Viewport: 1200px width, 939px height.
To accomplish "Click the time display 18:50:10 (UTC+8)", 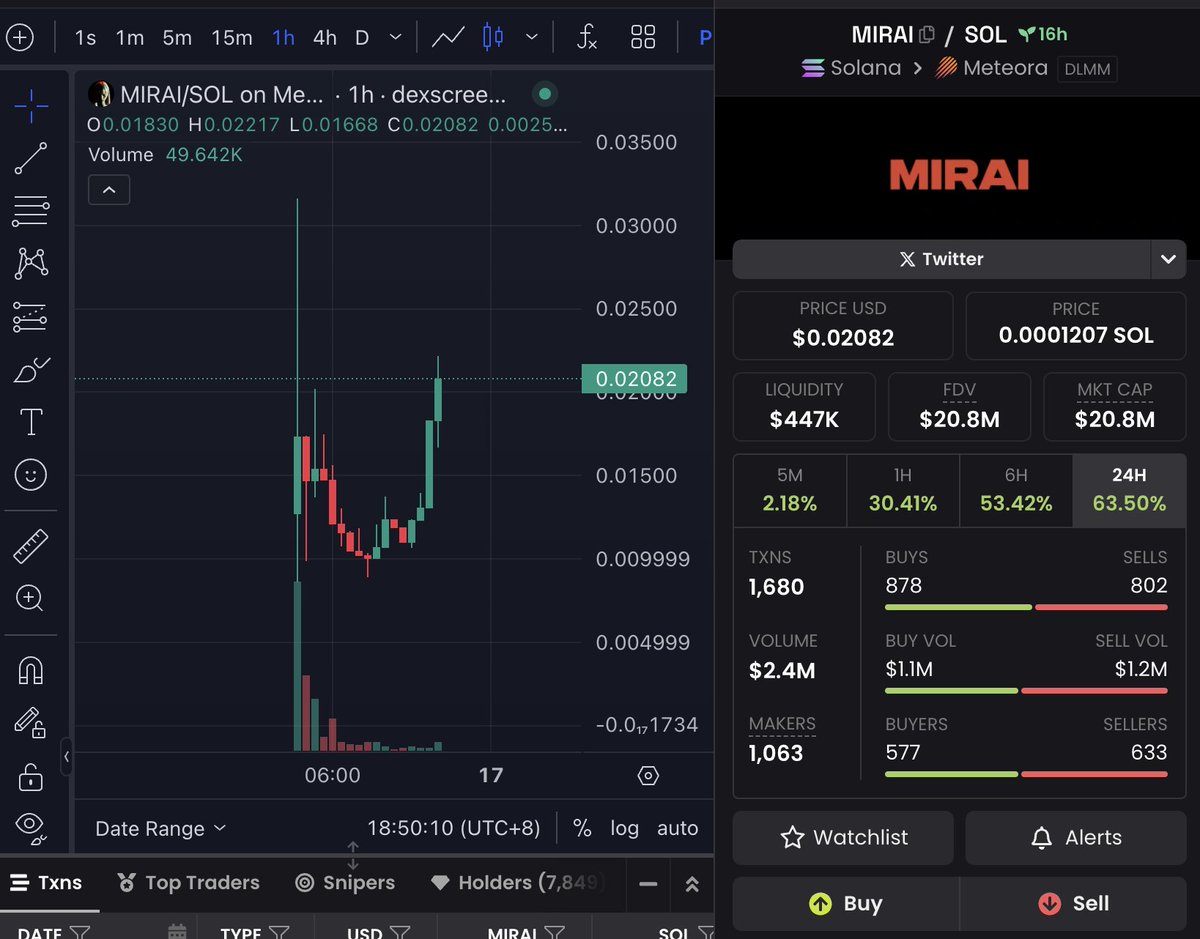I will point(454,828).
